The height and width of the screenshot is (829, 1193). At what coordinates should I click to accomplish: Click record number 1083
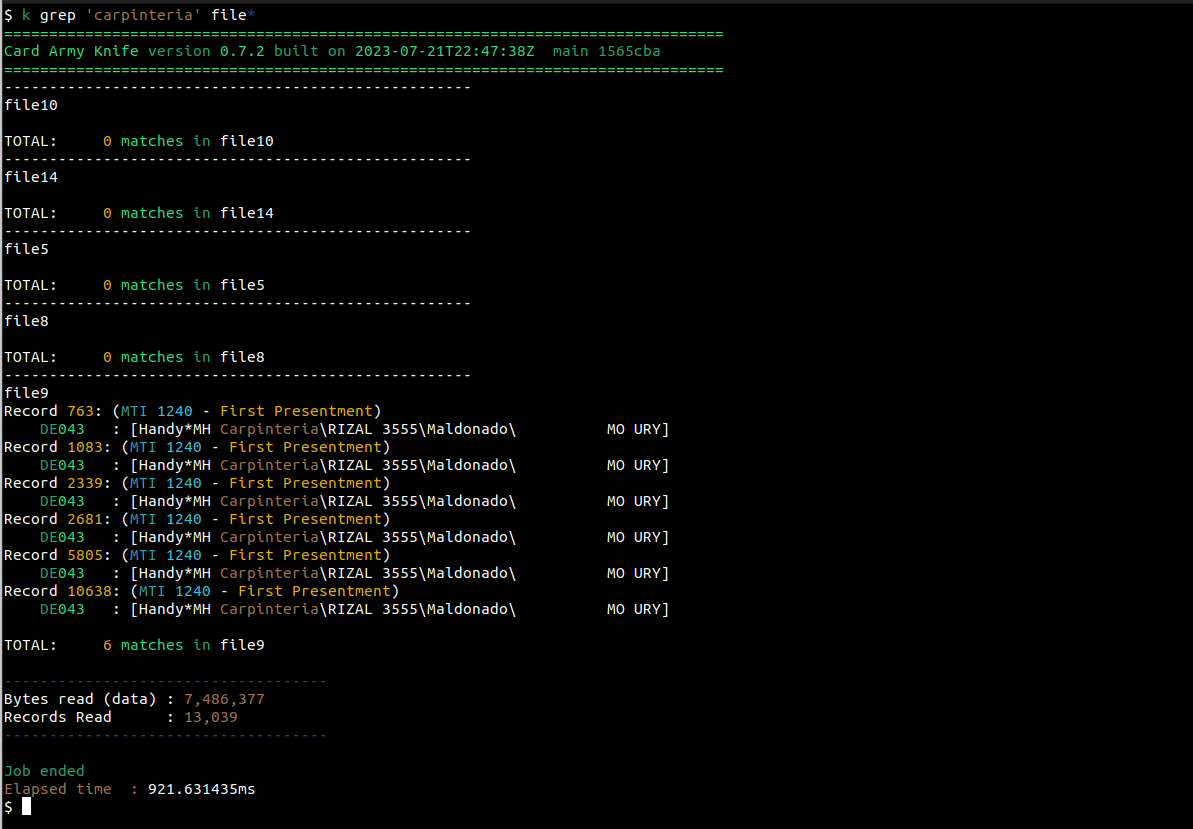(x=84, y=447)
